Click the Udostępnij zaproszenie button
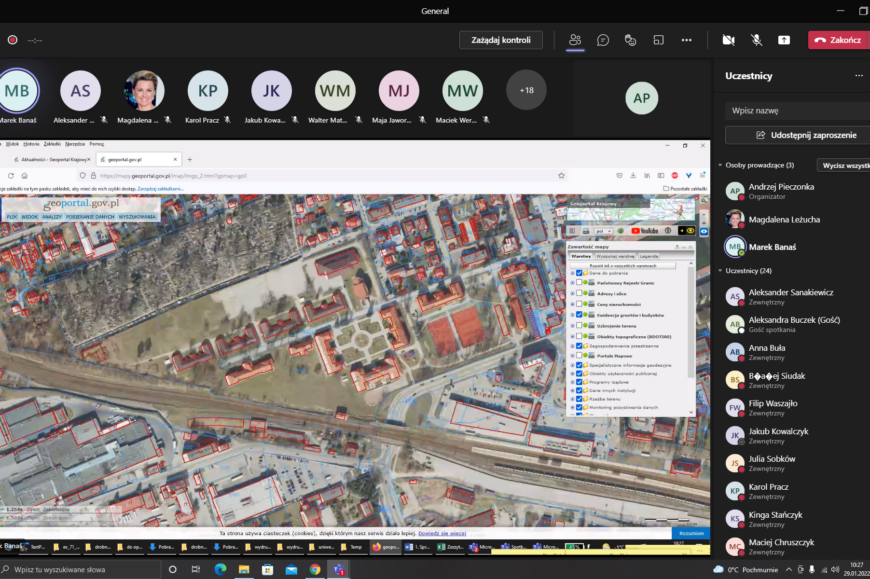870x579 pixels. tap(797, 135)
